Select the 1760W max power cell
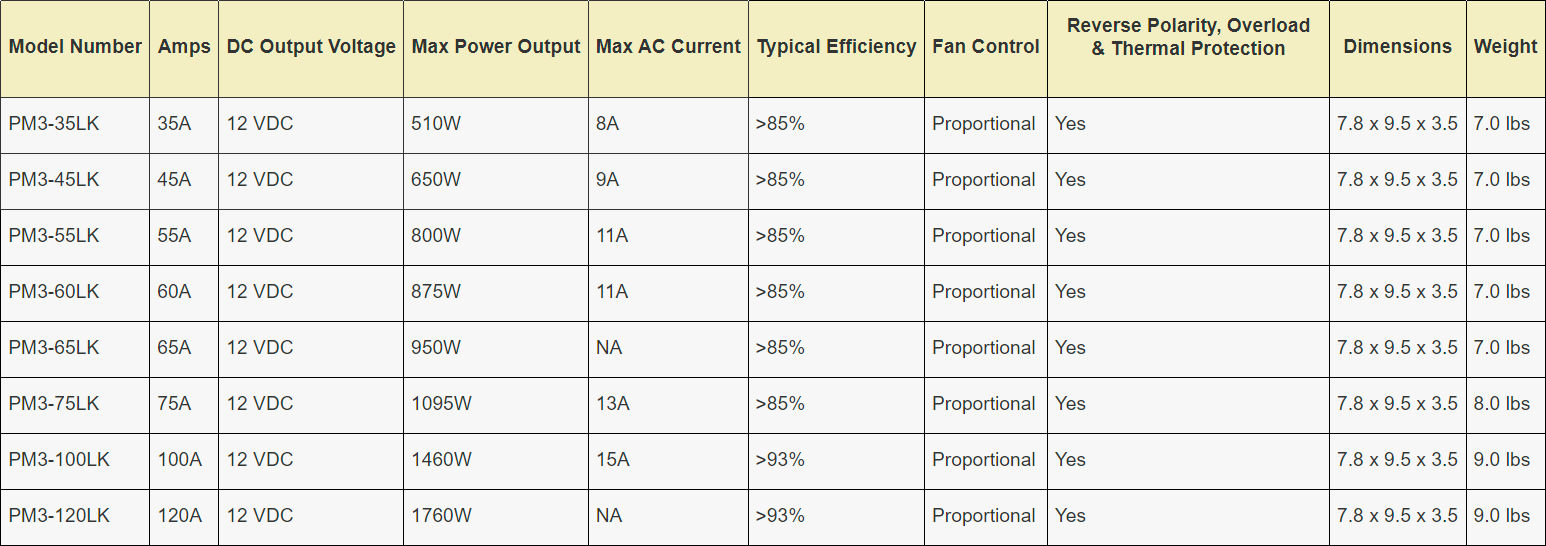Image resolution: width=1546 pixels, height=546 pixels. coord(441,516)
